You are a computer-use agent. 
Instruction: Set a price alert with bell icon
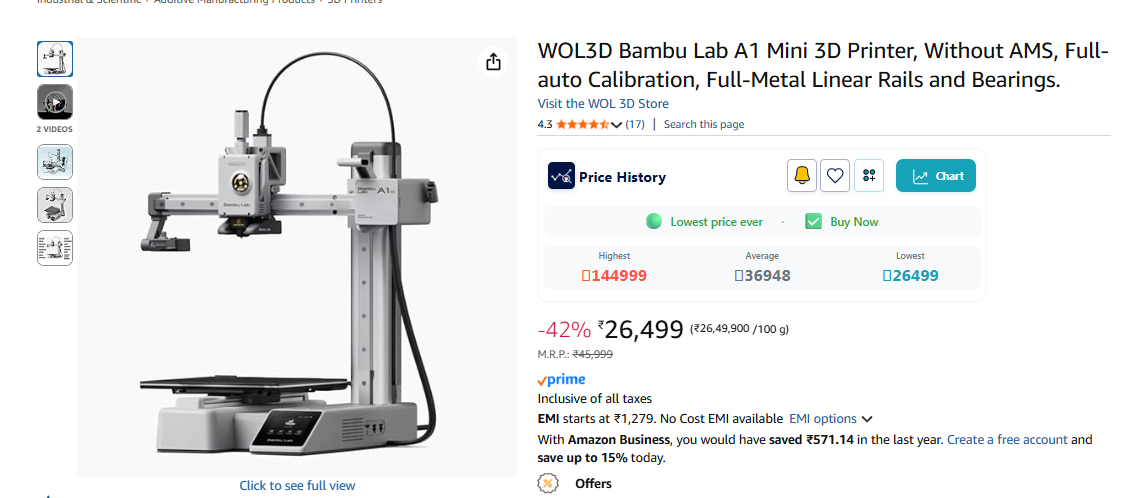tap(802, 176)
